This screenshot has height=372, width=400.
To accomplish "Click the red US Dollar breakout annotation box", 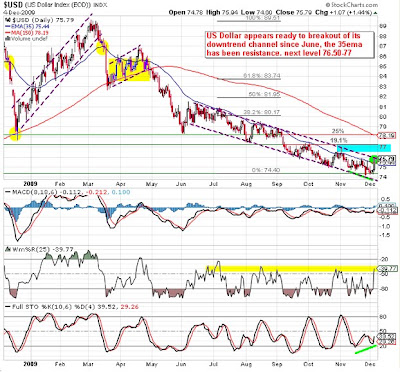I will (x=289, y=44).
